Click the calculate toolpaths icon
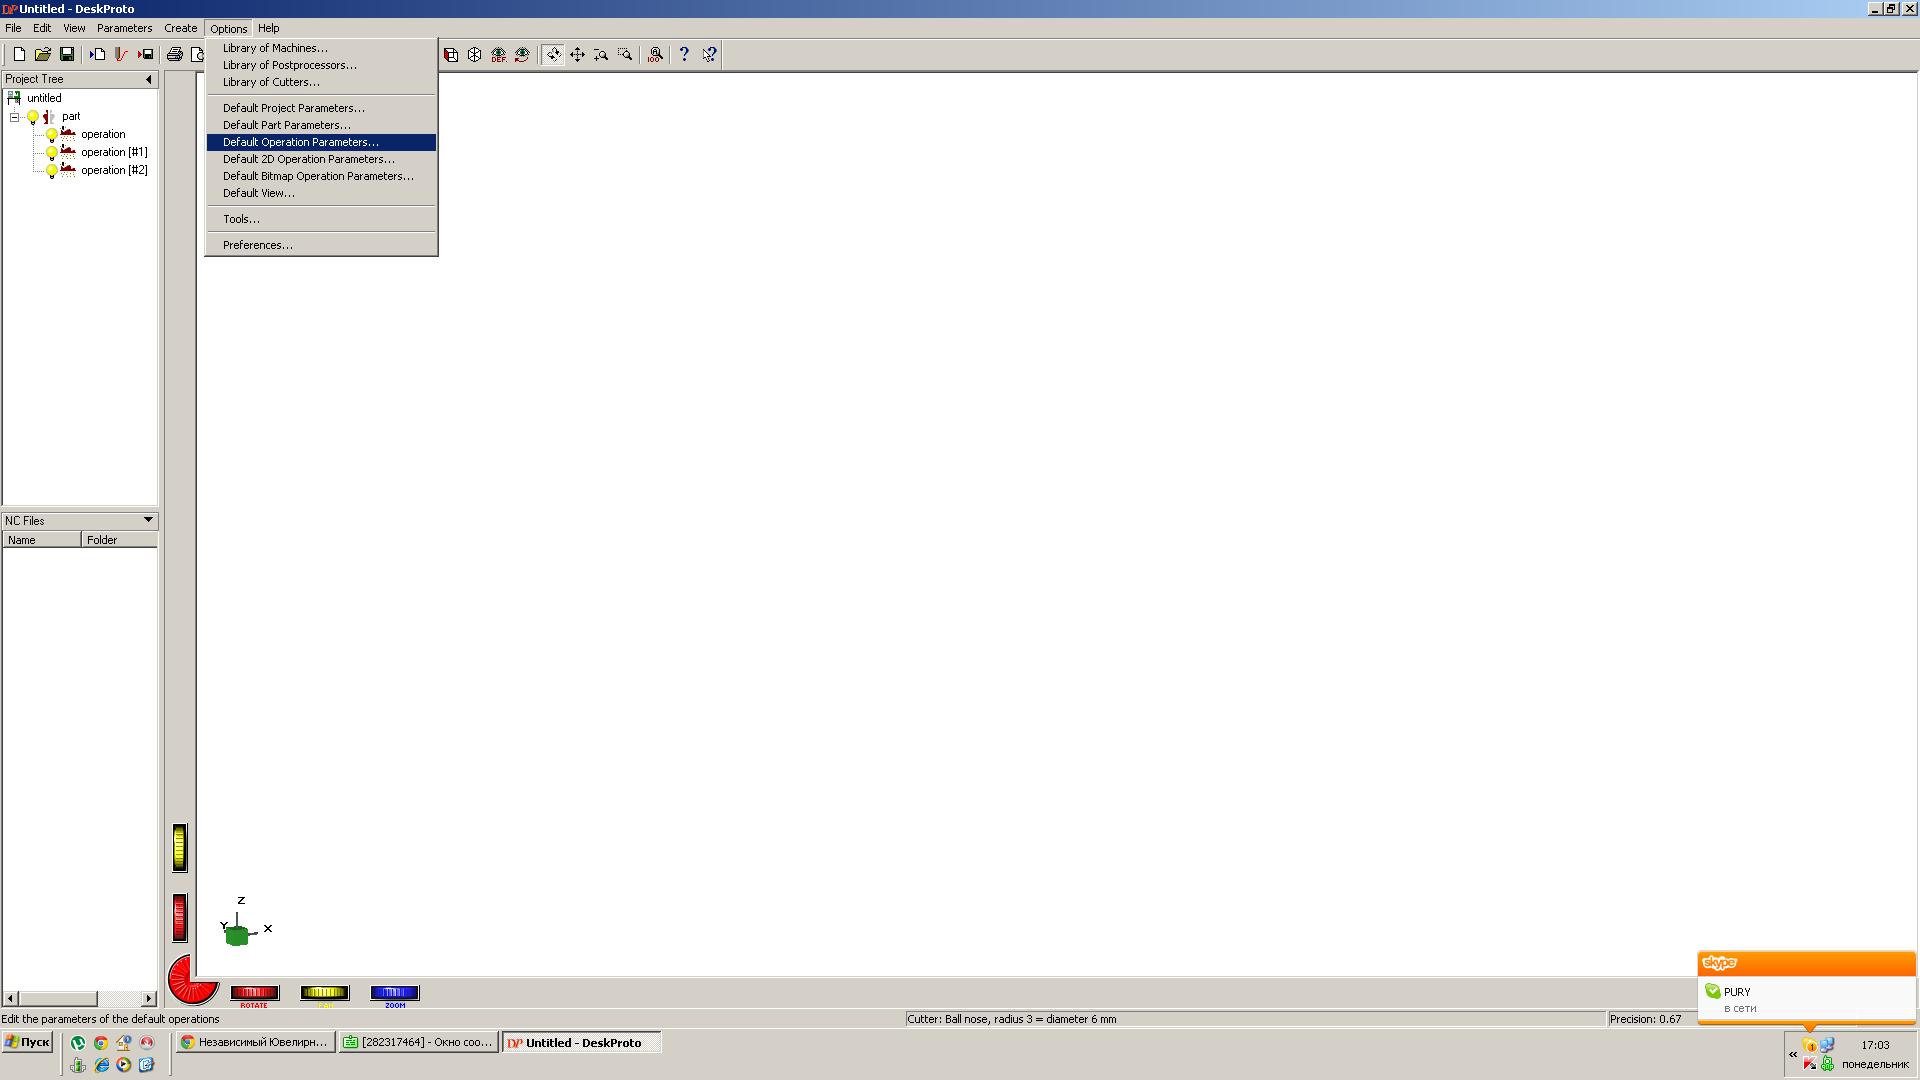 click(121, 54)
